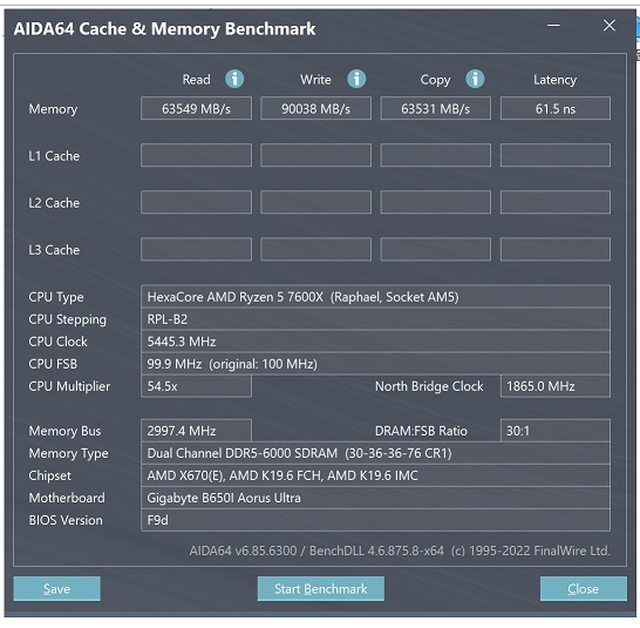This screenshot has width=640, height=628.
Task: Select the CPU Multiplier value 54.5x
Action: point(196,386)
